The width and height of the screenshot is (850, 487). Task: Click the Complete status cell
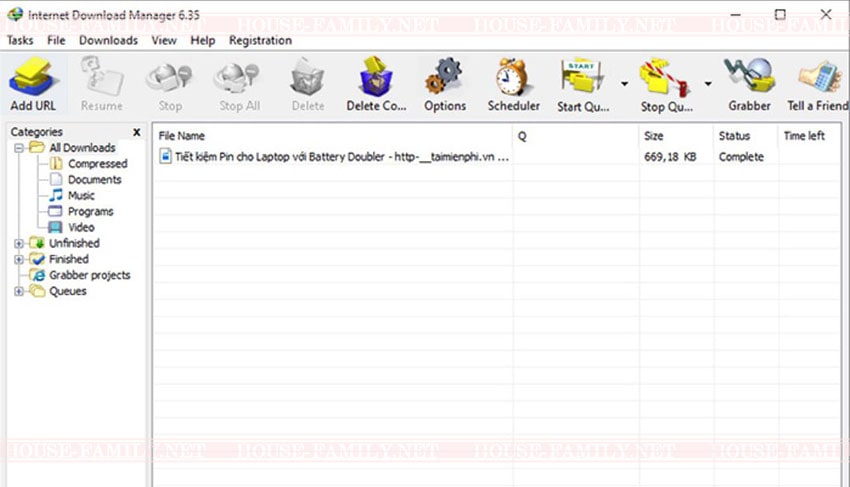tap(741, 157)
